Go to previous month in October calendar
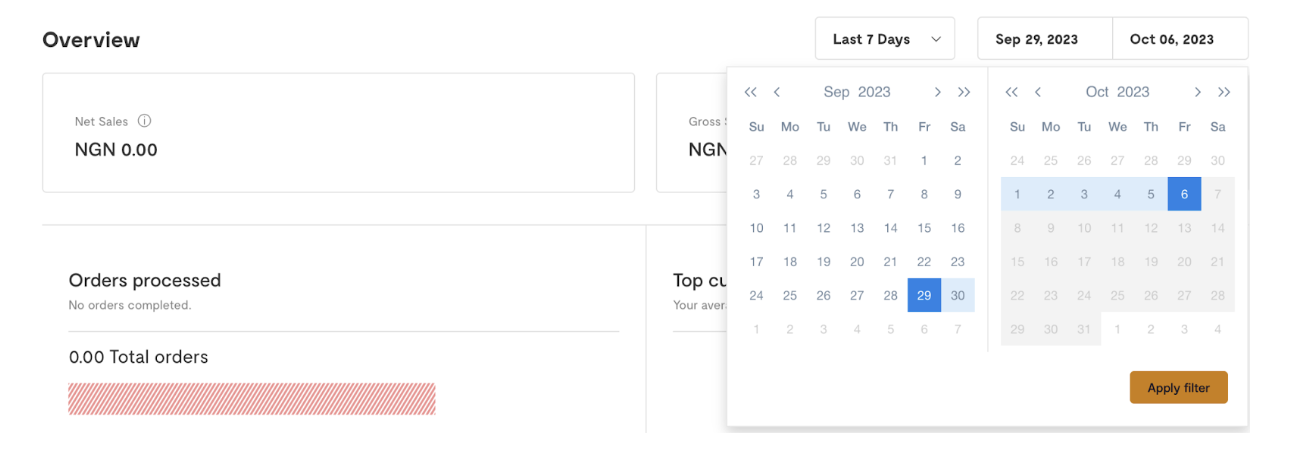This screenshot has height=476, width=1296. (1038, 92)
